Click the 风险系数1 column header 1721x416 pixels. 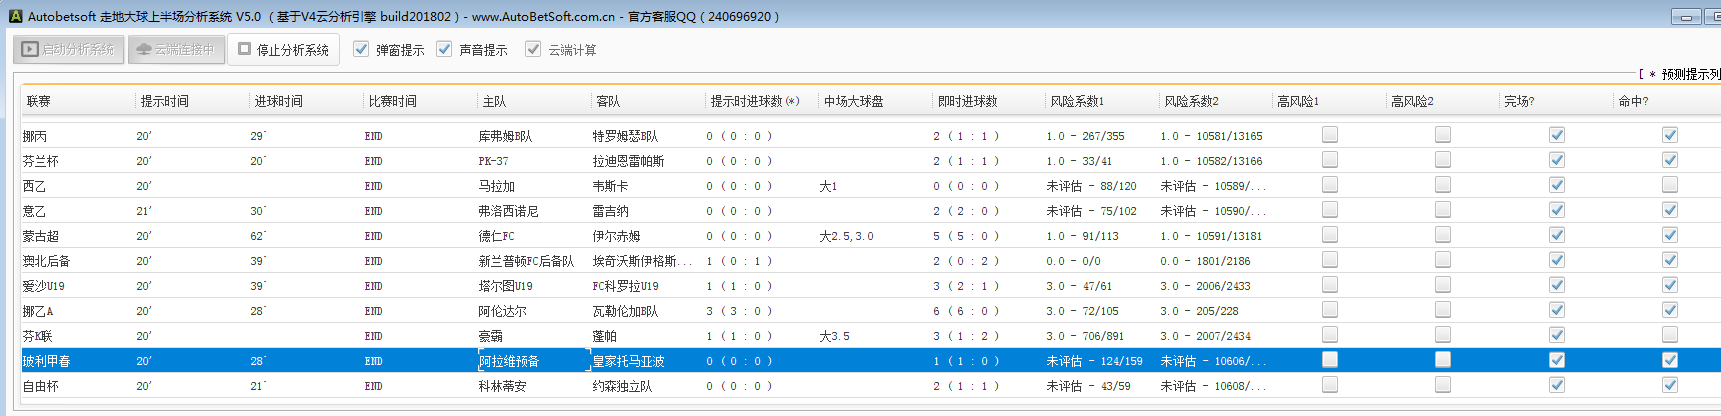[1077, 101]
